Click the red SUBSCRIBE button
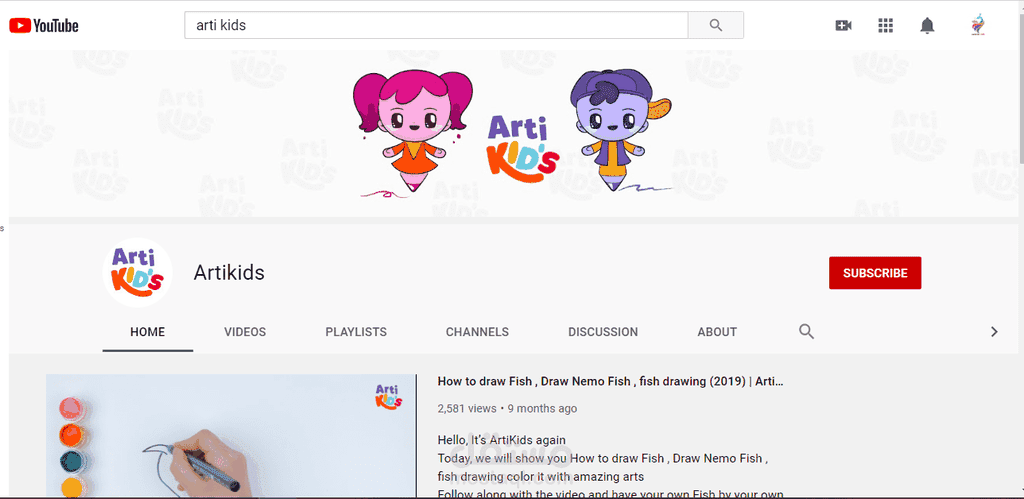The image size is (1024, 499). tap(875, 273)
